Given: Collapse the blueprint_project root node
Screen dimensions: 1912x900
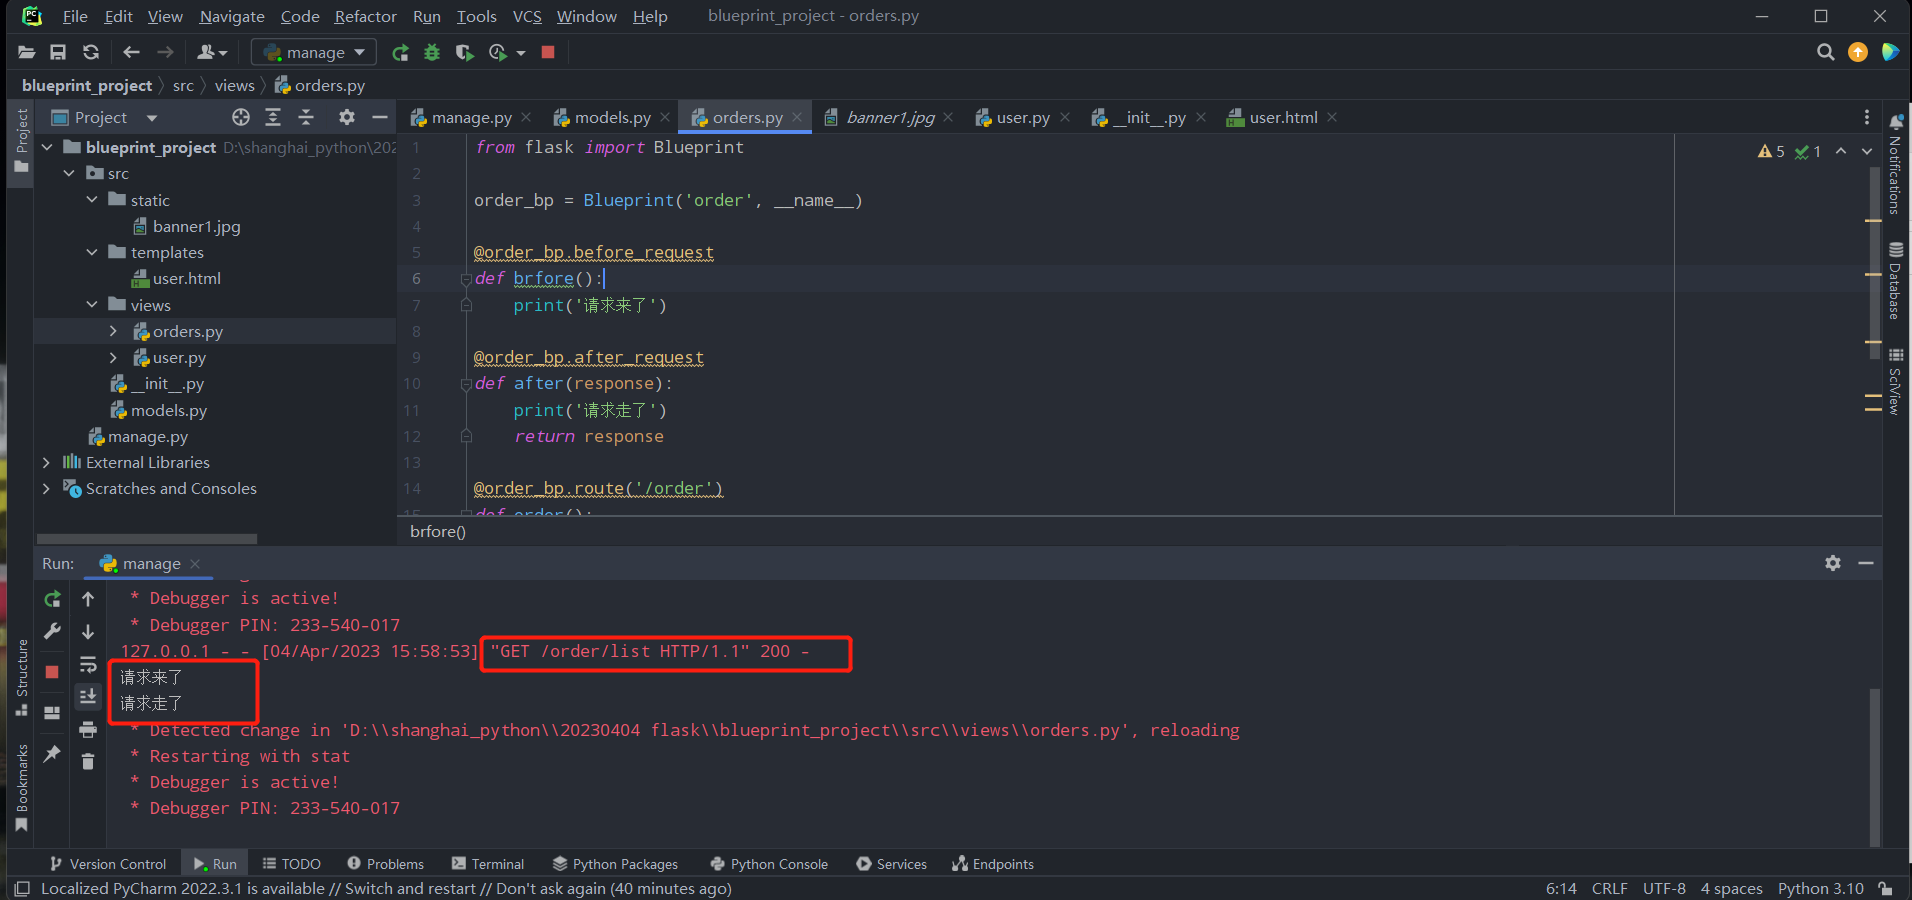Looking at the screenshot, I should [46, 147].
